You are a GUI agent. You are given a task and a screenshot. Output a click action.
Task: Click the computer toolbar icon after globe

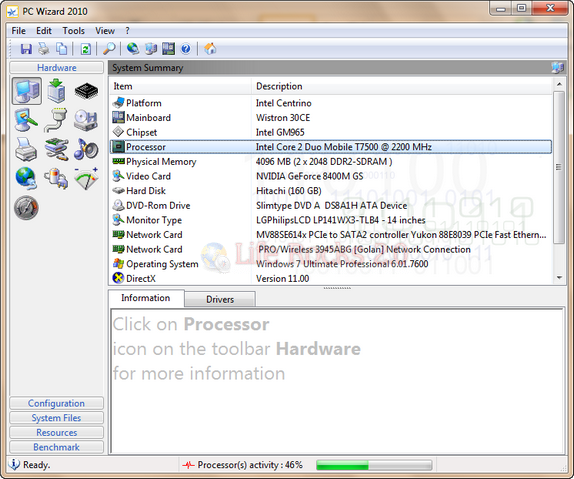pyautogui.click(x=151, y=49)
